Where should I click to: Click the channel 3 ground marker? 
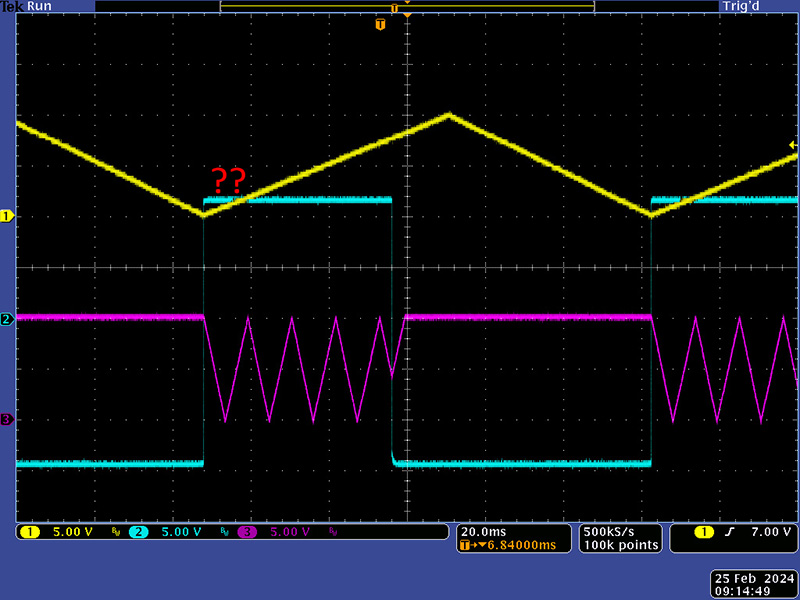[6, 420]
